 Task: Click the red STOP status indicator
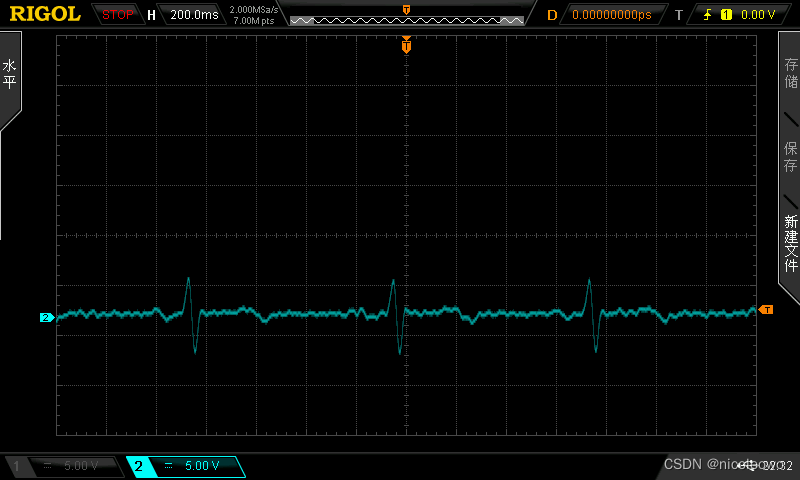(117, 15)
